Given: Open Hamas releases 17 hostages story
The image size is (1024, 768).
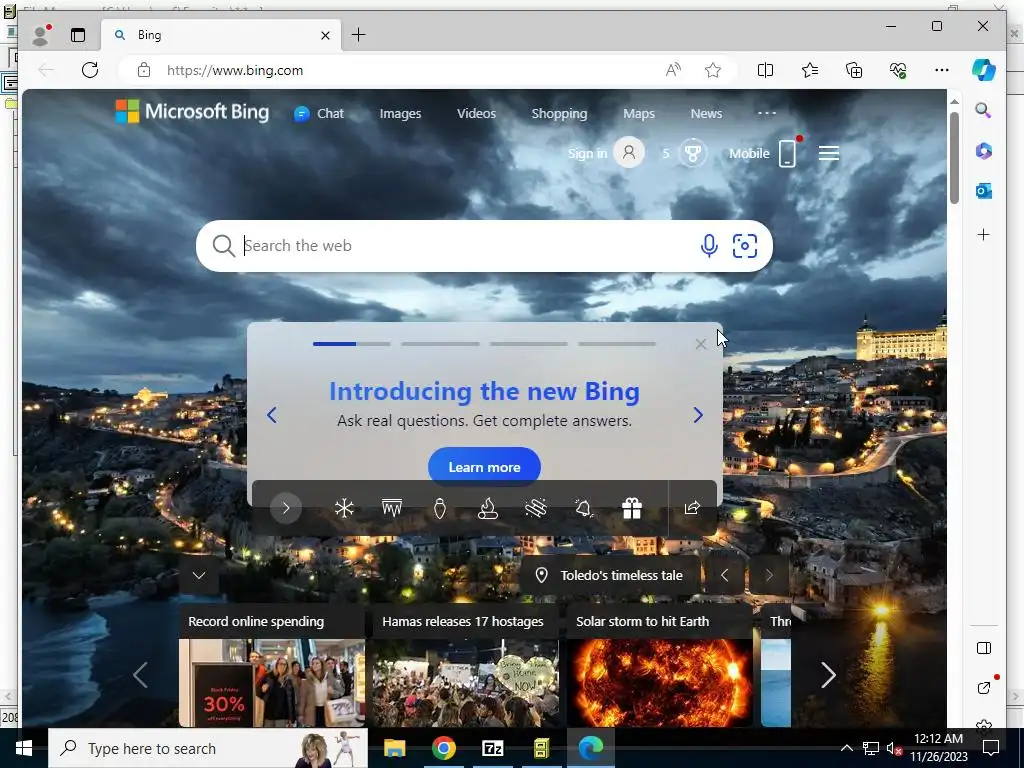Looking at the screenshot, I should click(465, 665).
